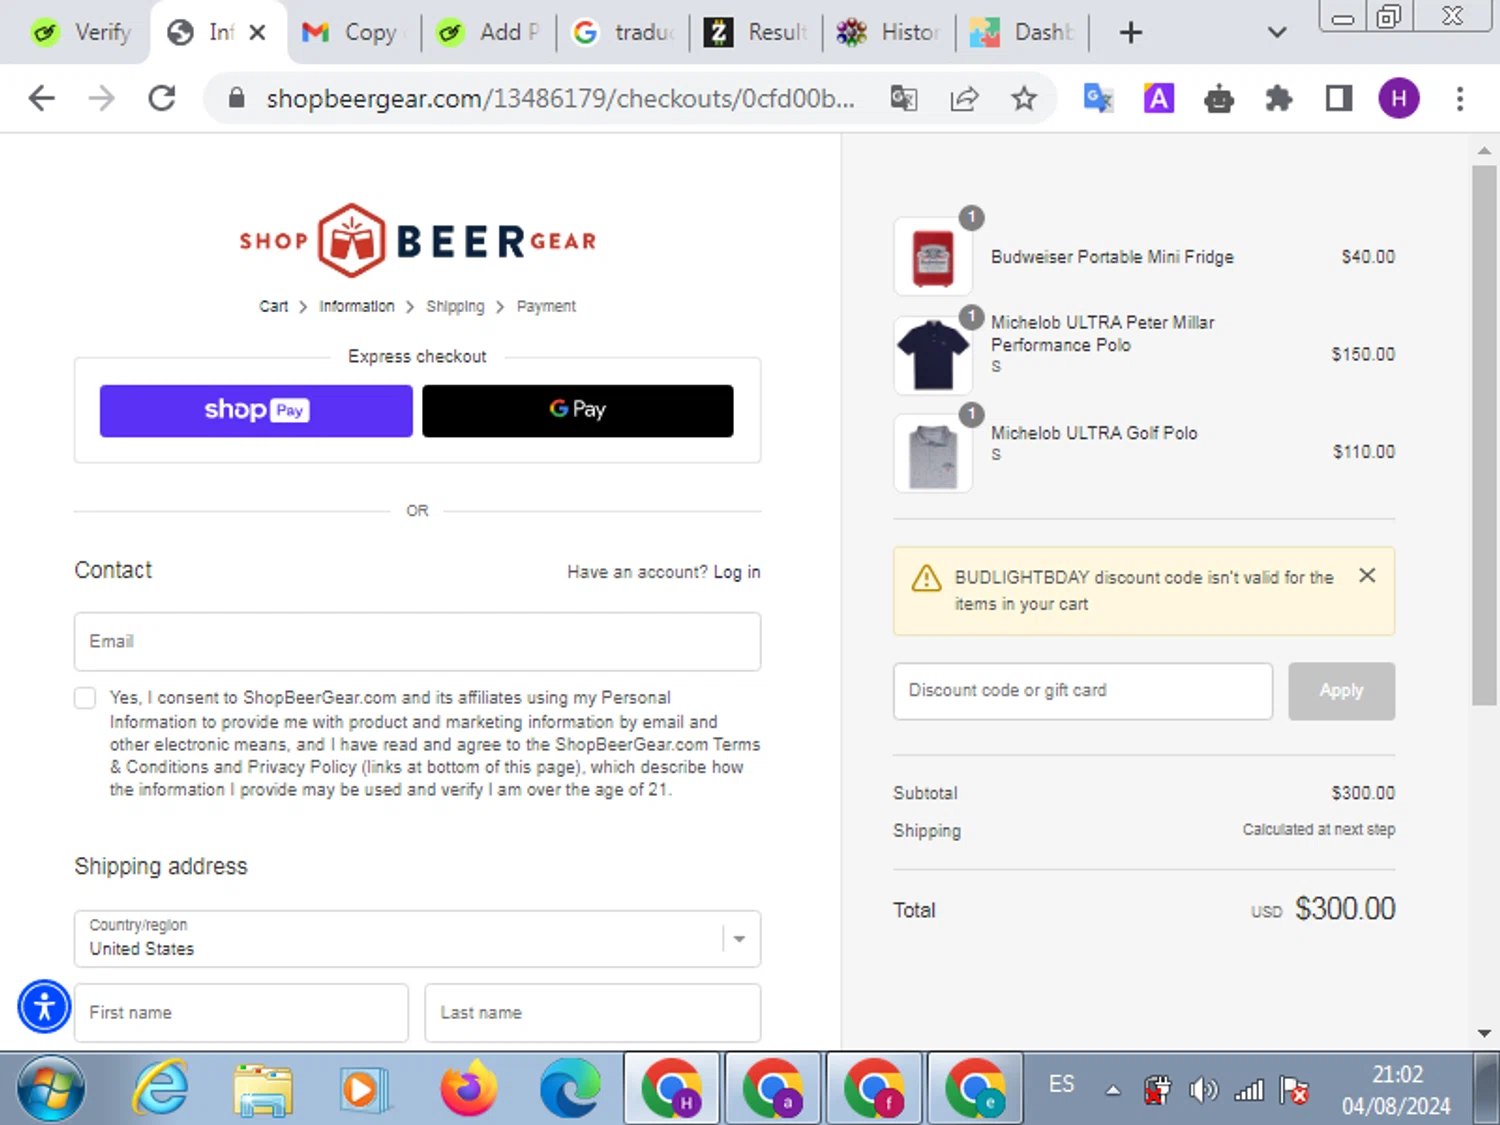This screenshot has height=1125, width=1500.
Task: Click the robot extension icon
Action: (1219, 98)
